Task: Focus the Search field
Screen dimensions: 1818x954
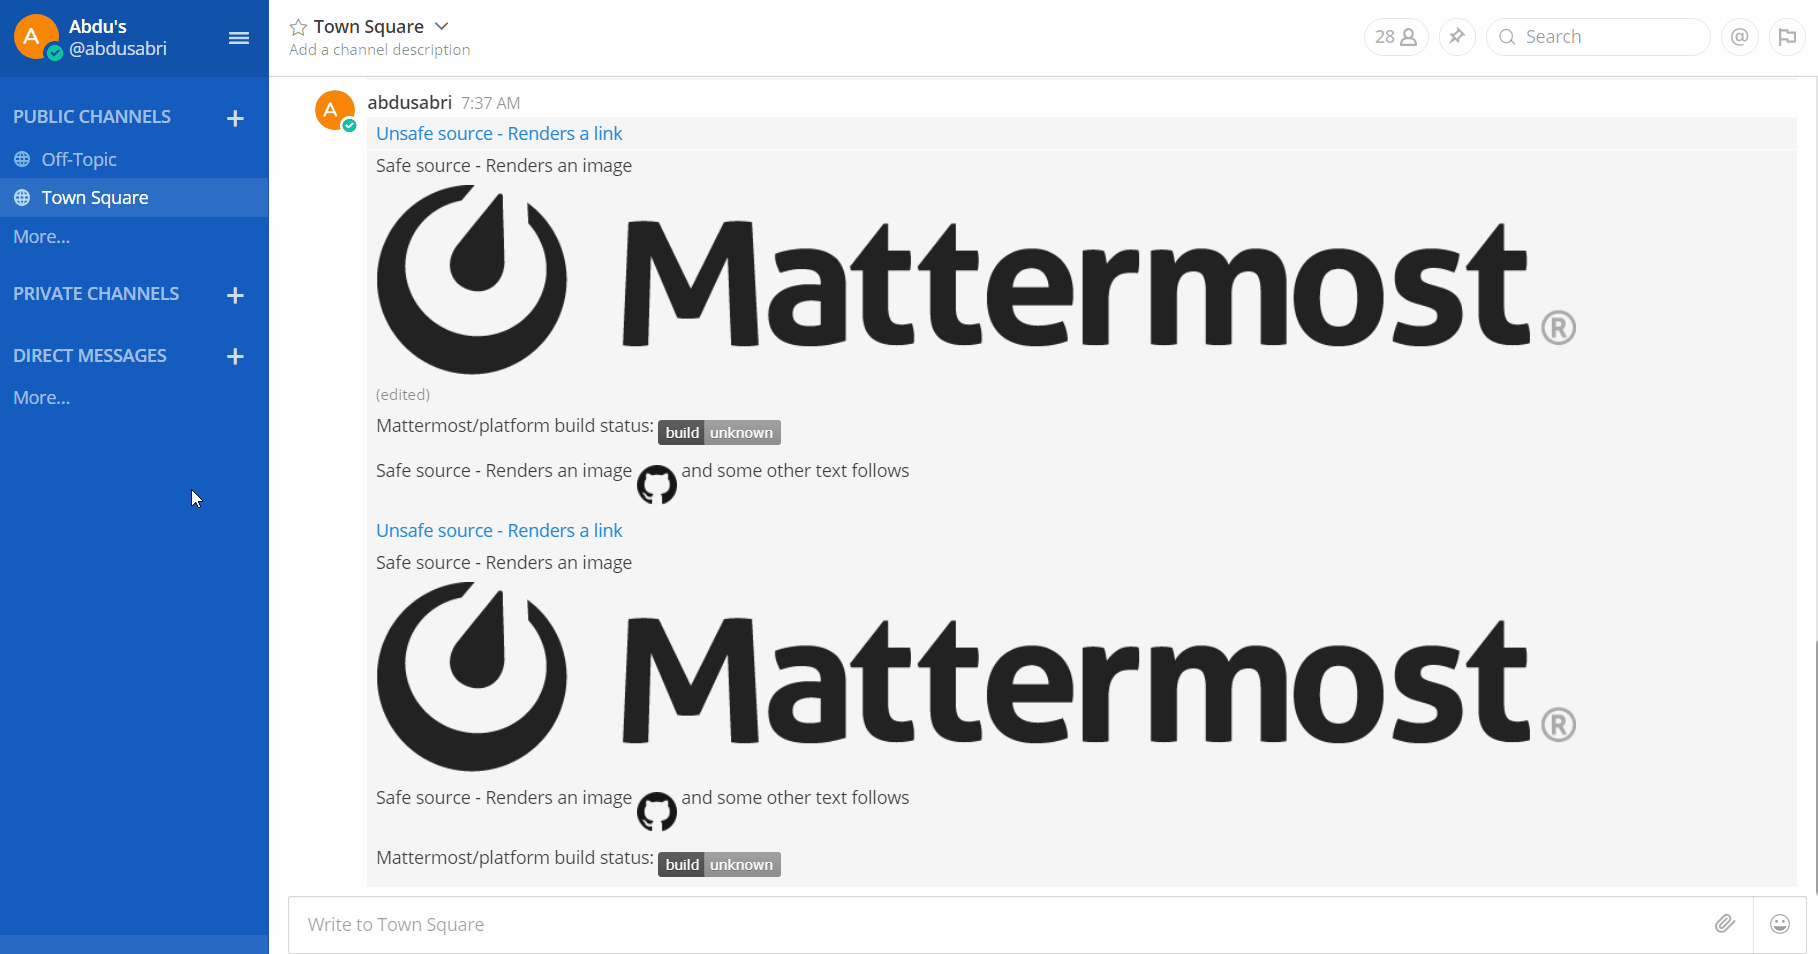Action: click(1598, 37)
